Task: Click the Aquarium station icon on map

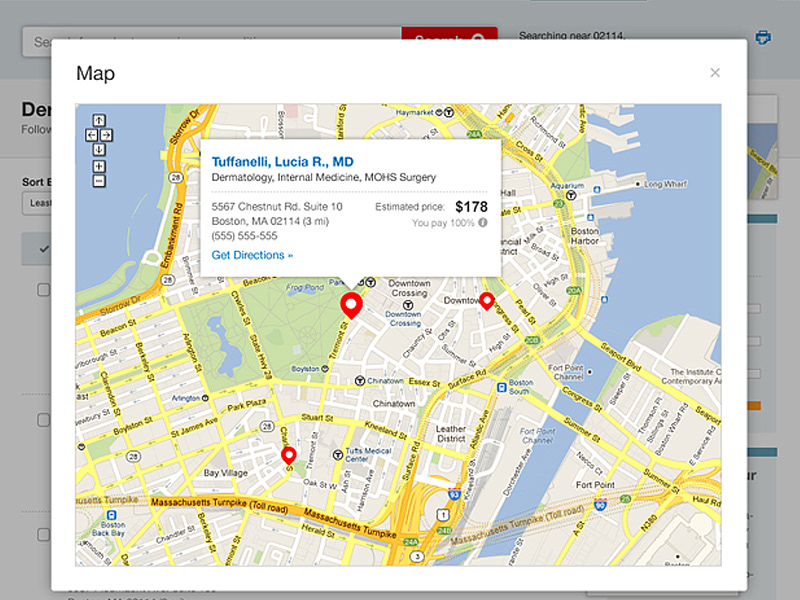Action: pyautogui.click(x=571, y=195)
